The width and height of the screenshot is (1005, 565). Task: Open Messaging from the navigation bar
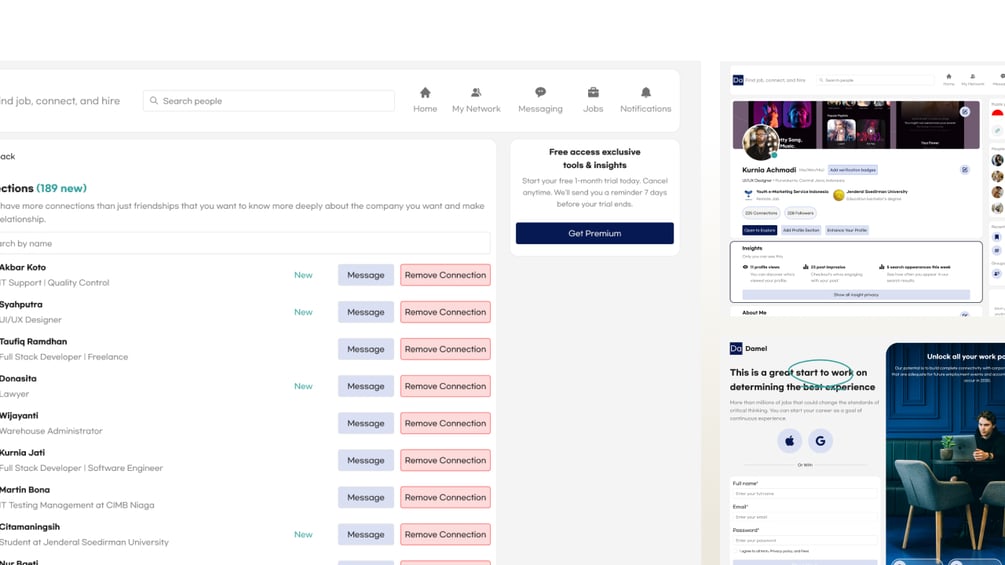tap(540, 101)
